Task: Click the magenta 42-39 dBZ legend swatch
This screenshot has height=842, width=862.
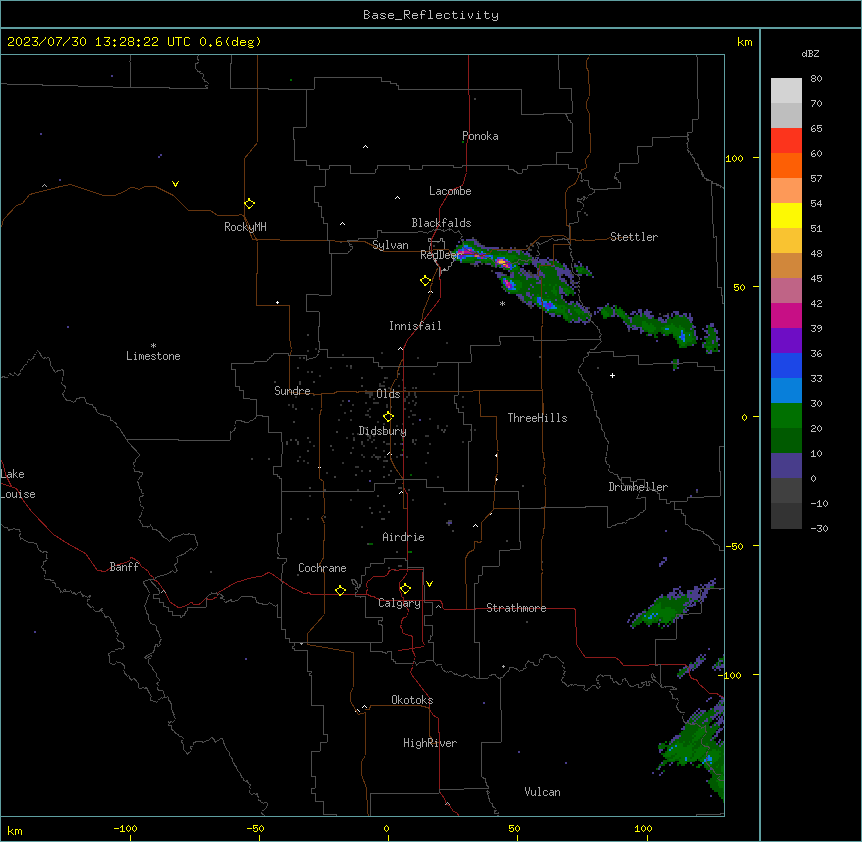Action: pyautogui.click(x=786, y=315)
